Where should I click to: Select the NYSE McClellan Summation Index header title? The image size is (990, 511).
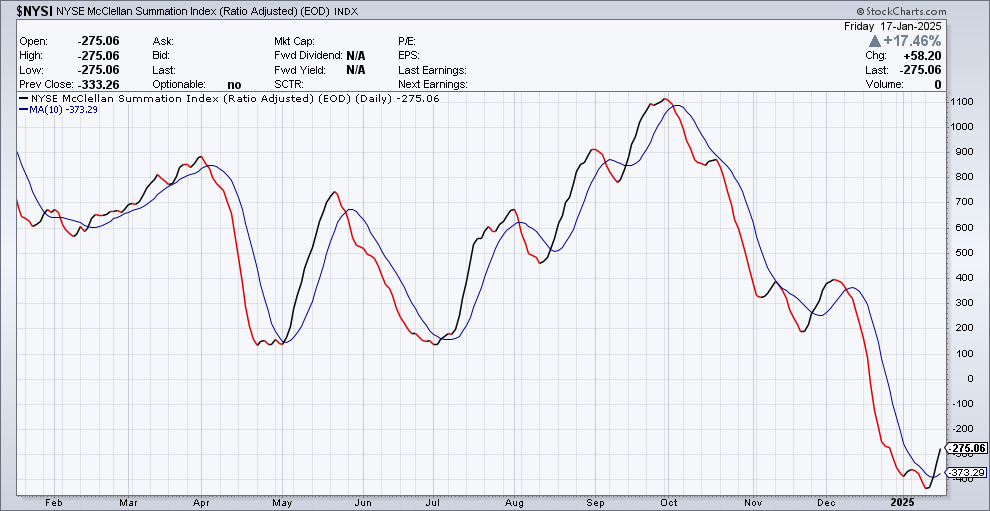193,11
